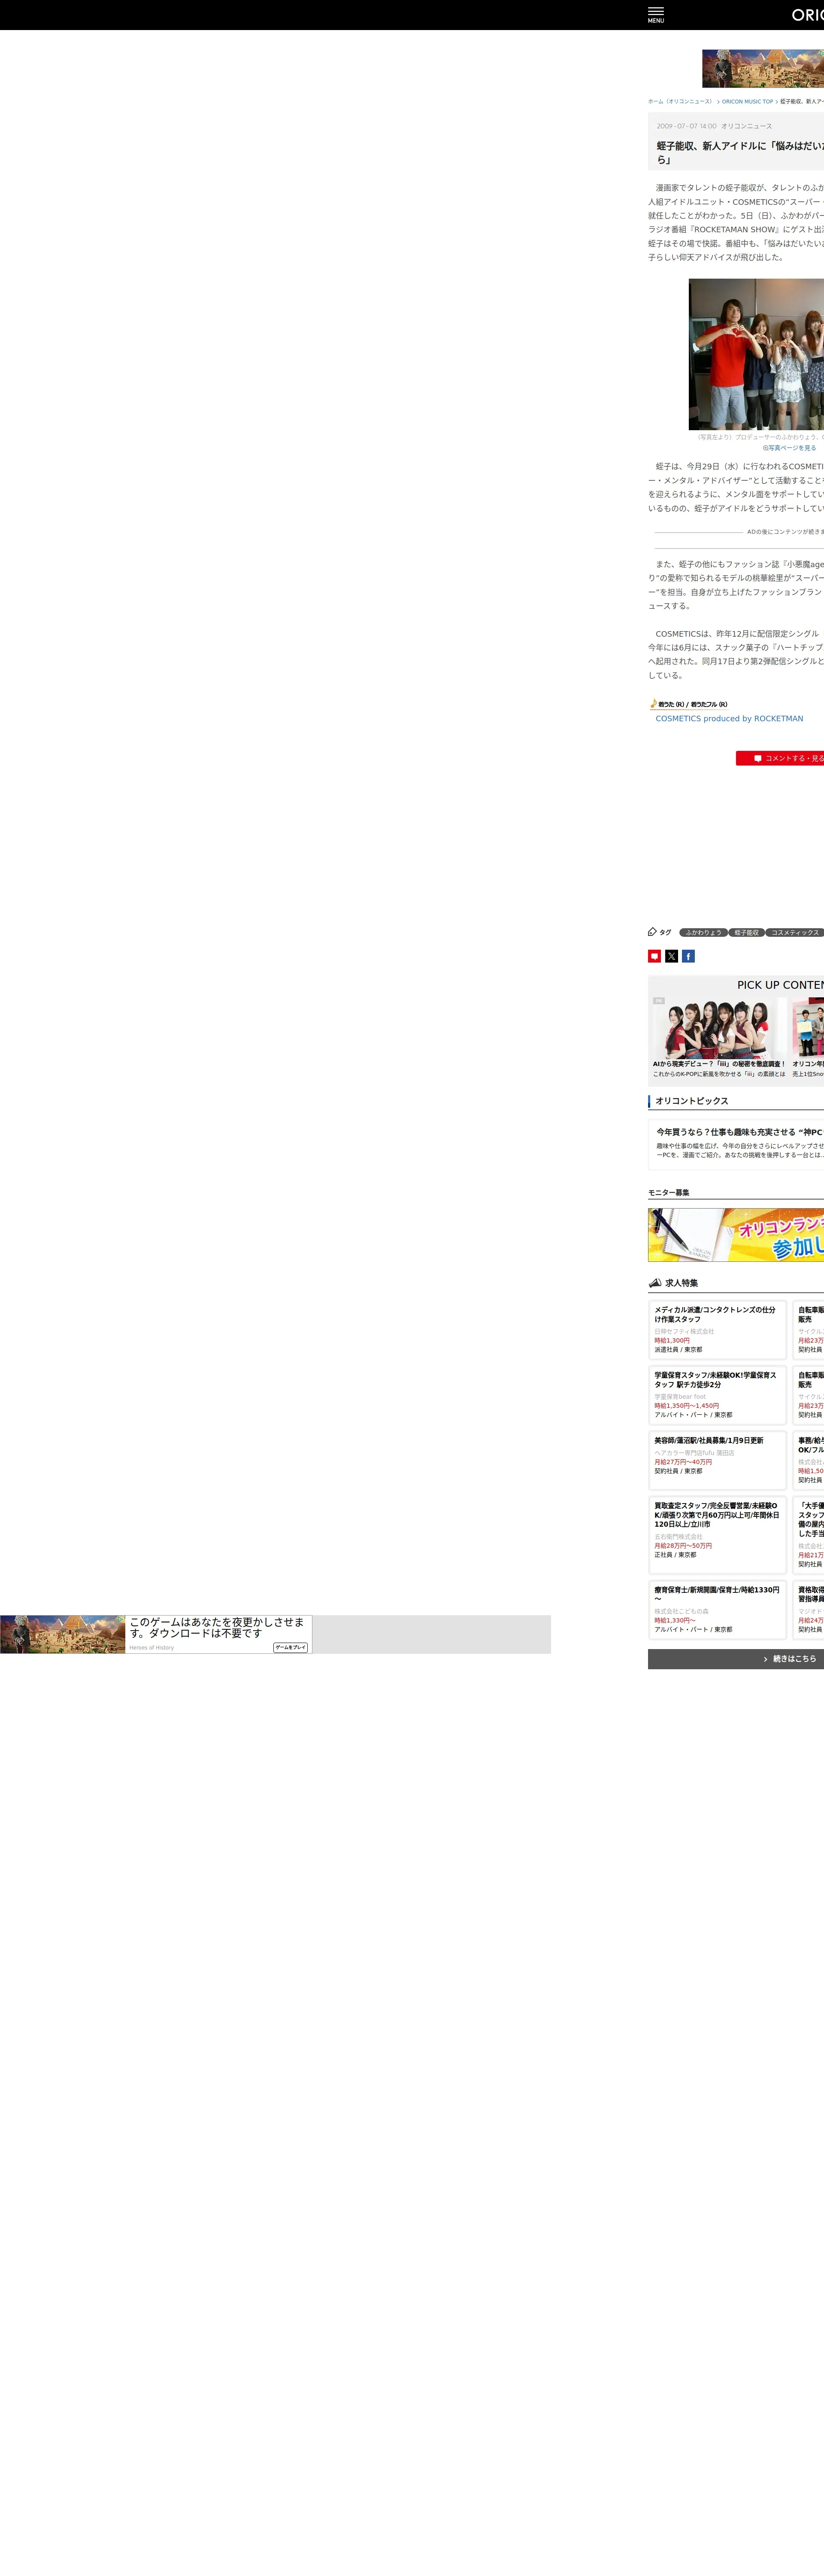Click the ORICON logo in the header

click(808, 15)
